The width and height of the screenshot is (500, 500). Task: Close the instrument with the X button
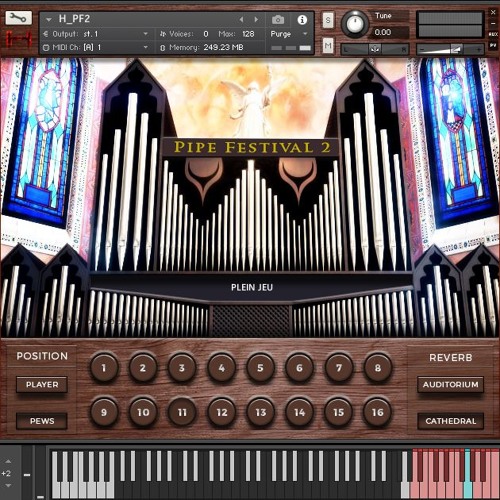(x=493, y=13)
